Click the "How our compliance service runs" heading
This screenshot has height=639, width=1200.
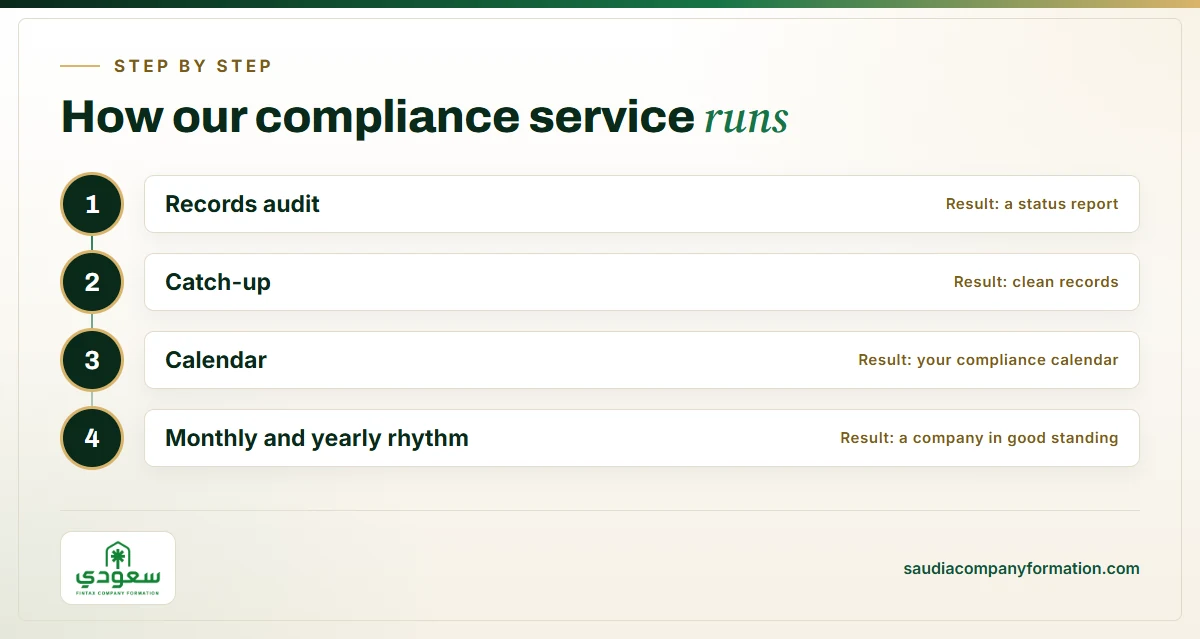(425, 117)
